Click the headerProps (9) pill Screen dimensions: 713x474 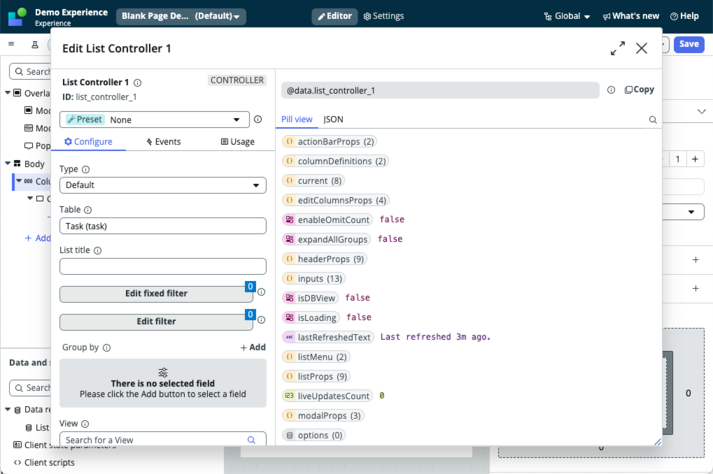[x=325, y=259]
